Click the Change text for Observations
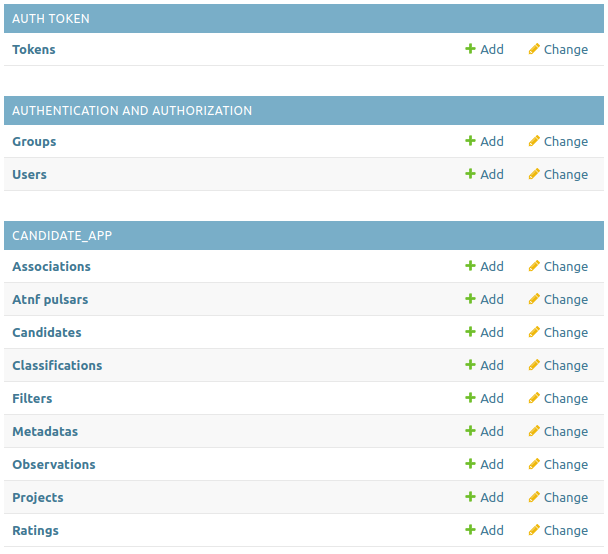The height and width of the screenshot is (554, 608). point(566,464)
